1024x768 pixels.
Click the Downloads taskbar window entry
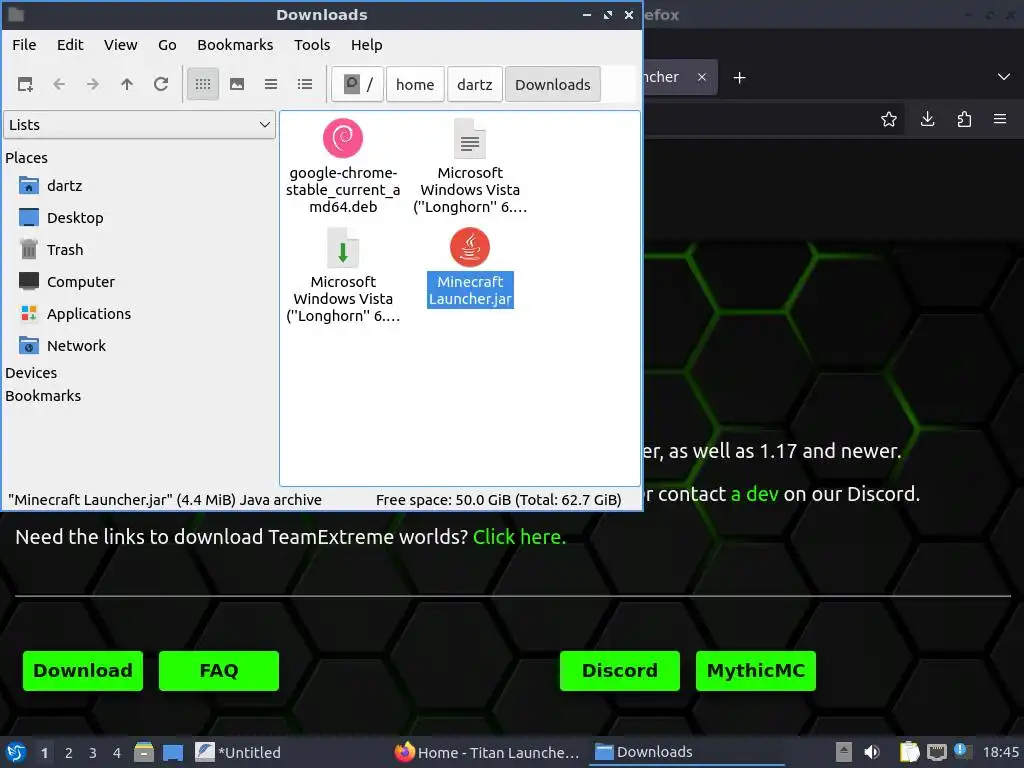[x=686, y=752]
